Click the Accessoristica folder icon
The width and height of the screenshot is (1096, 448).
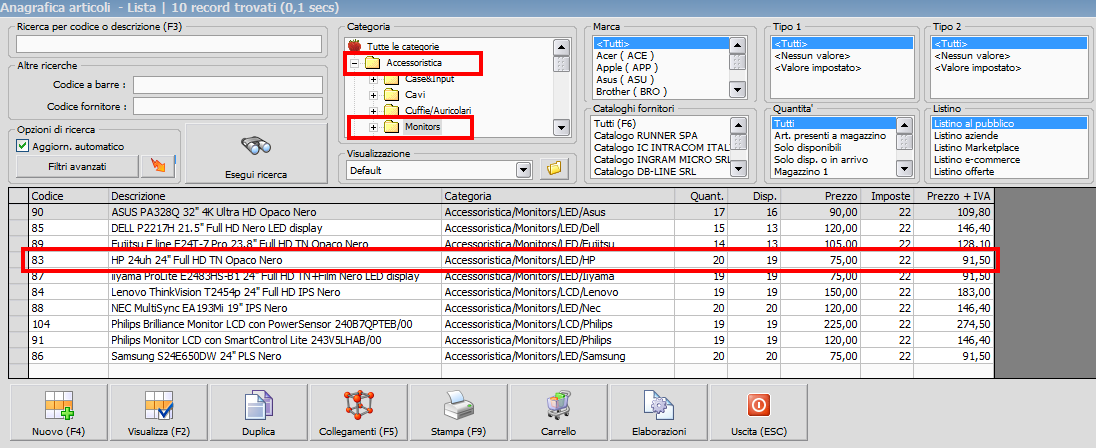coord(373,63)
